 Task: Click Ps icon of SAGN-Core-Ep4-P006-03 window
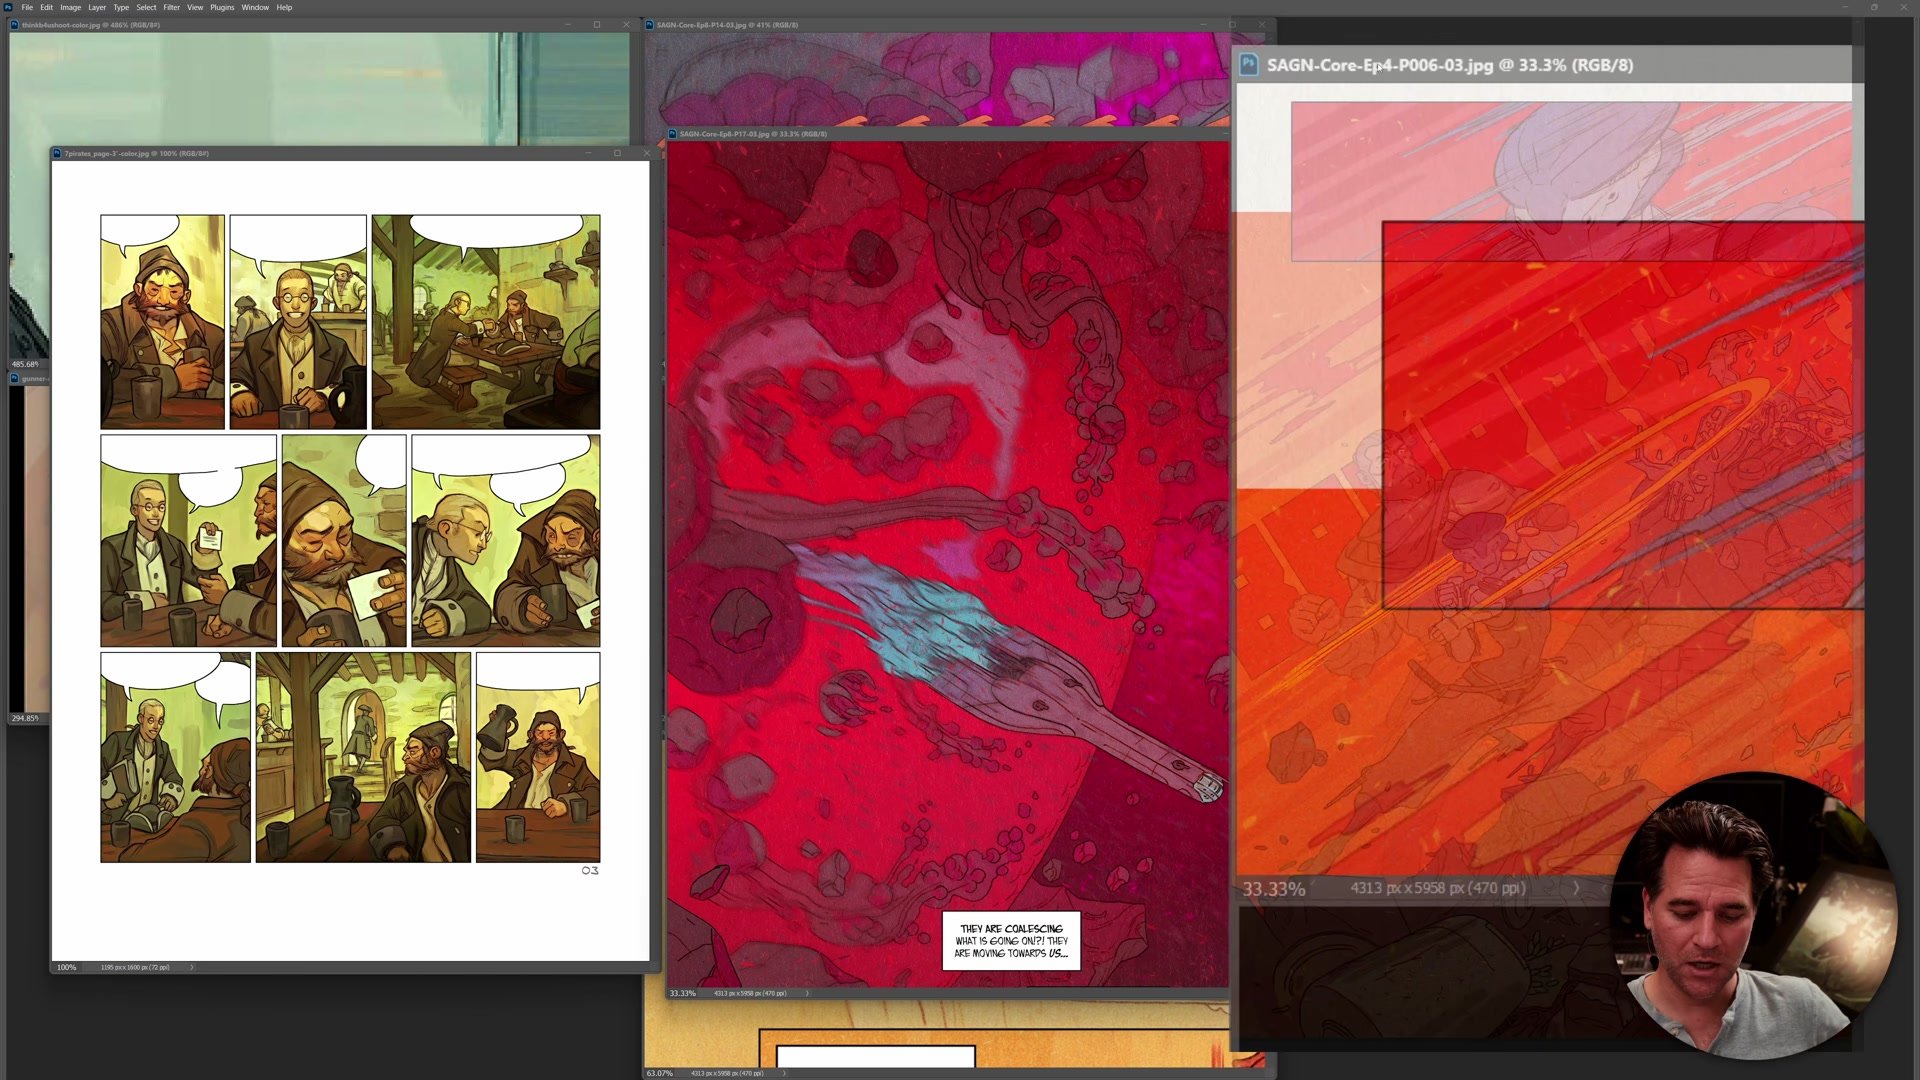click(x=1249, y=65)
